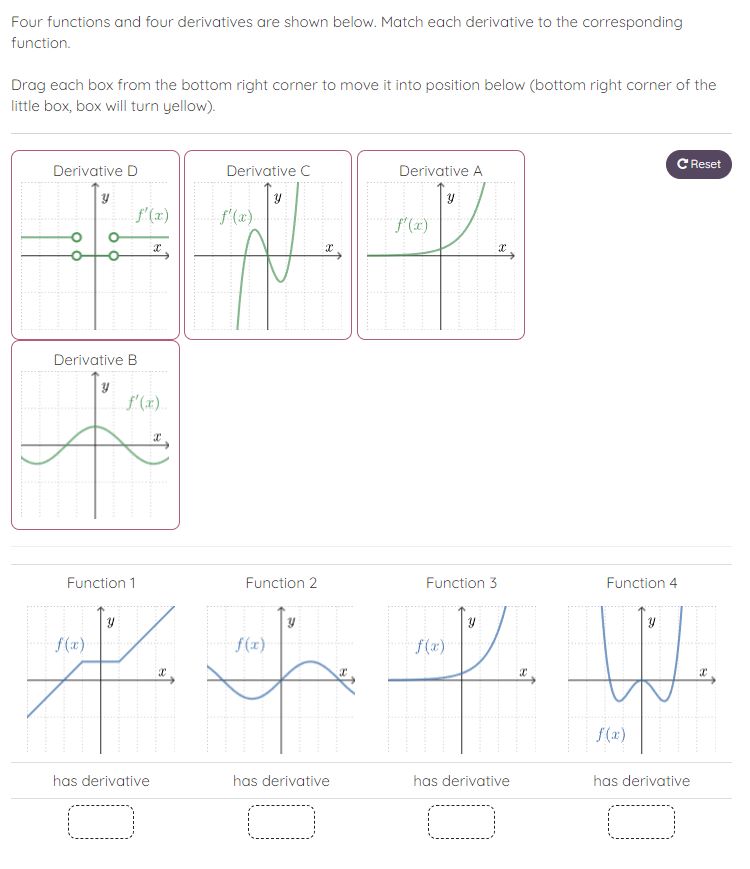Viewport: 750px width, 869px height.
Task: Click the answer box under Function 4
Action: pos(641,820)
